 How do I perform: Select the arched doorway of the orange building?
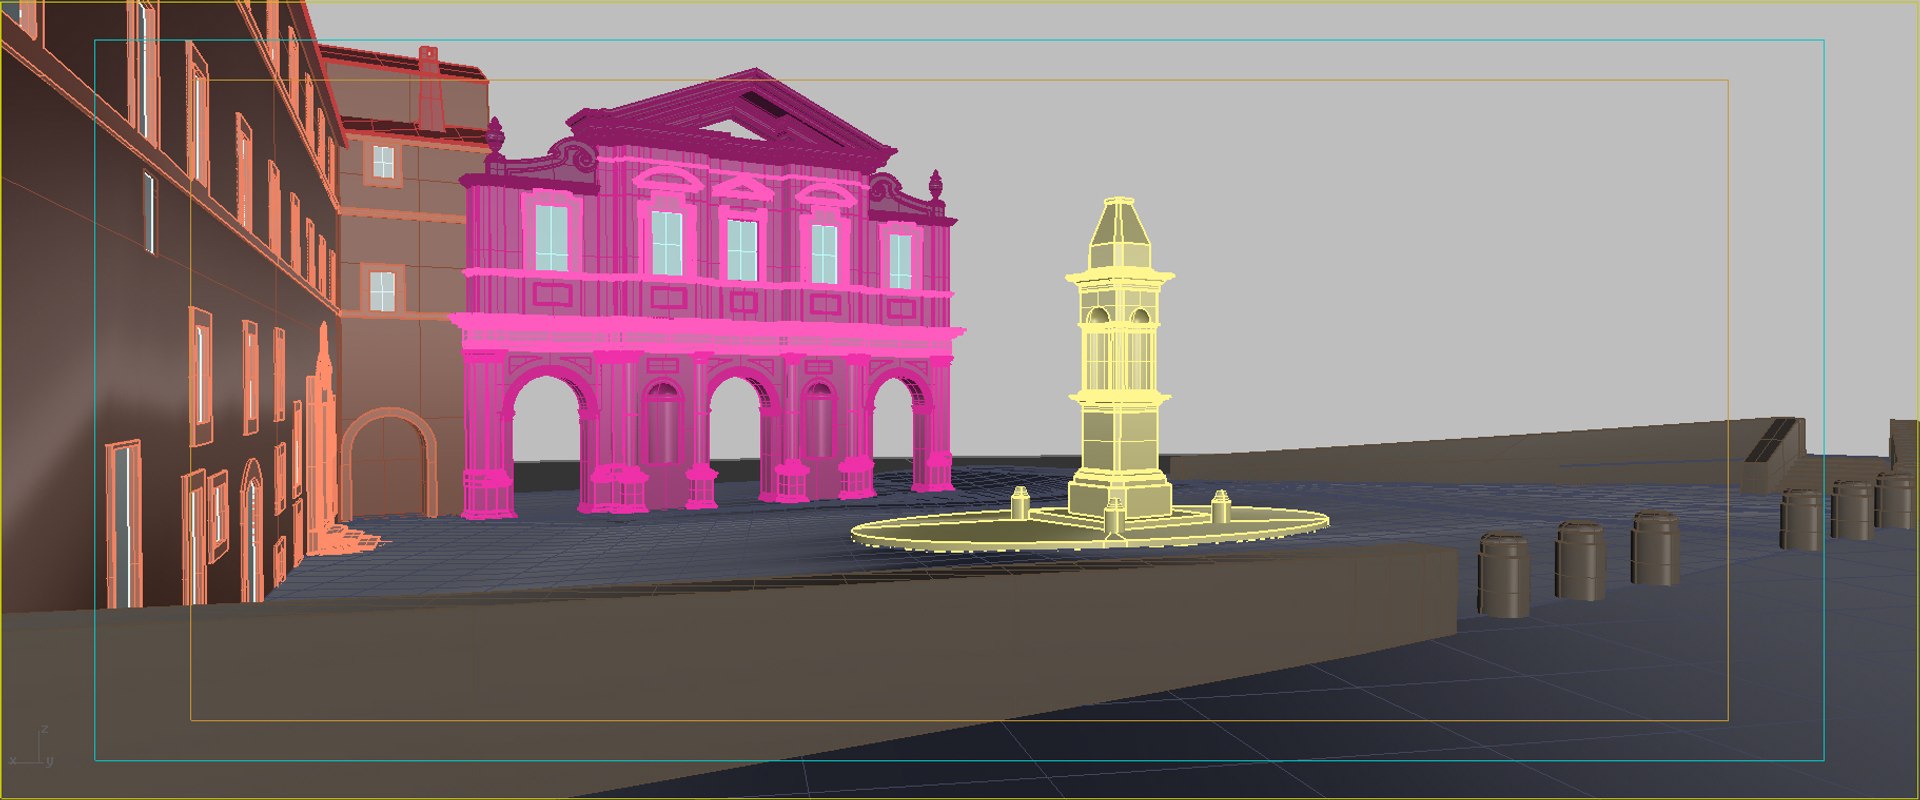[390, 465]
